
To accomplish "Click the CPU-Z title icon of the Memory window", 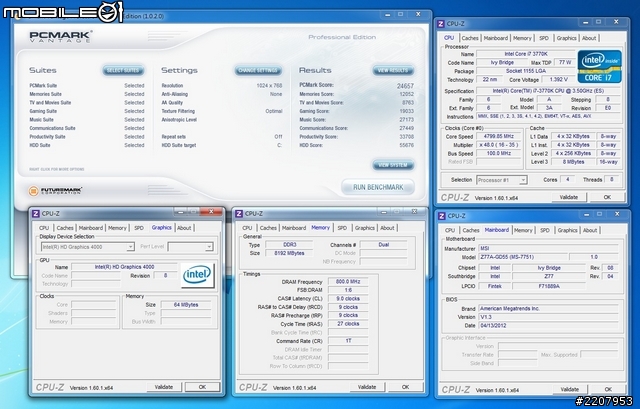I will click(239, 213).
